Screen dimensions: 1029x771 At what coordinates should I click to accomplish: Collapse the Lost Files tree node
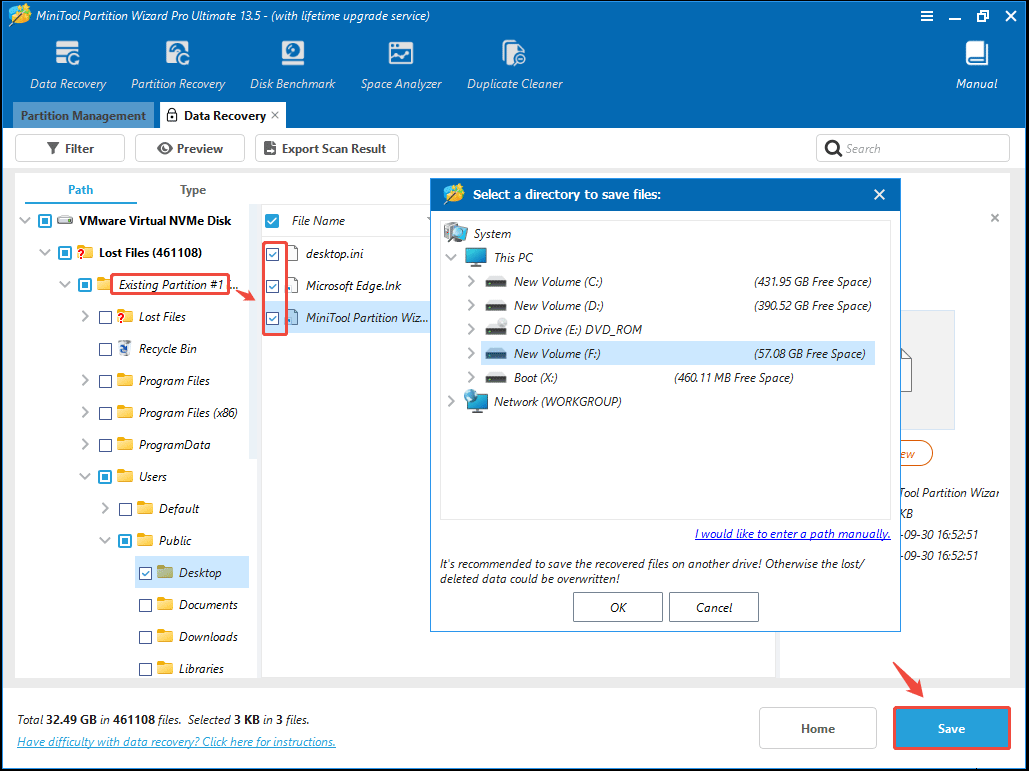click(x=44, y=252)
